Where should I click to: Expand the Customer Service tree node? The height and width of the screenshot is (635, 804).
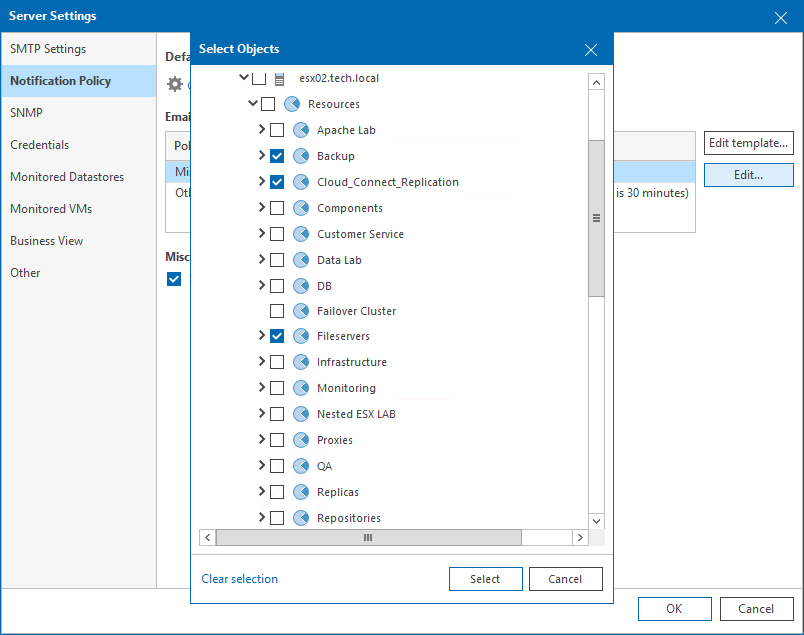pyautogui.click(x=262, y=234)
